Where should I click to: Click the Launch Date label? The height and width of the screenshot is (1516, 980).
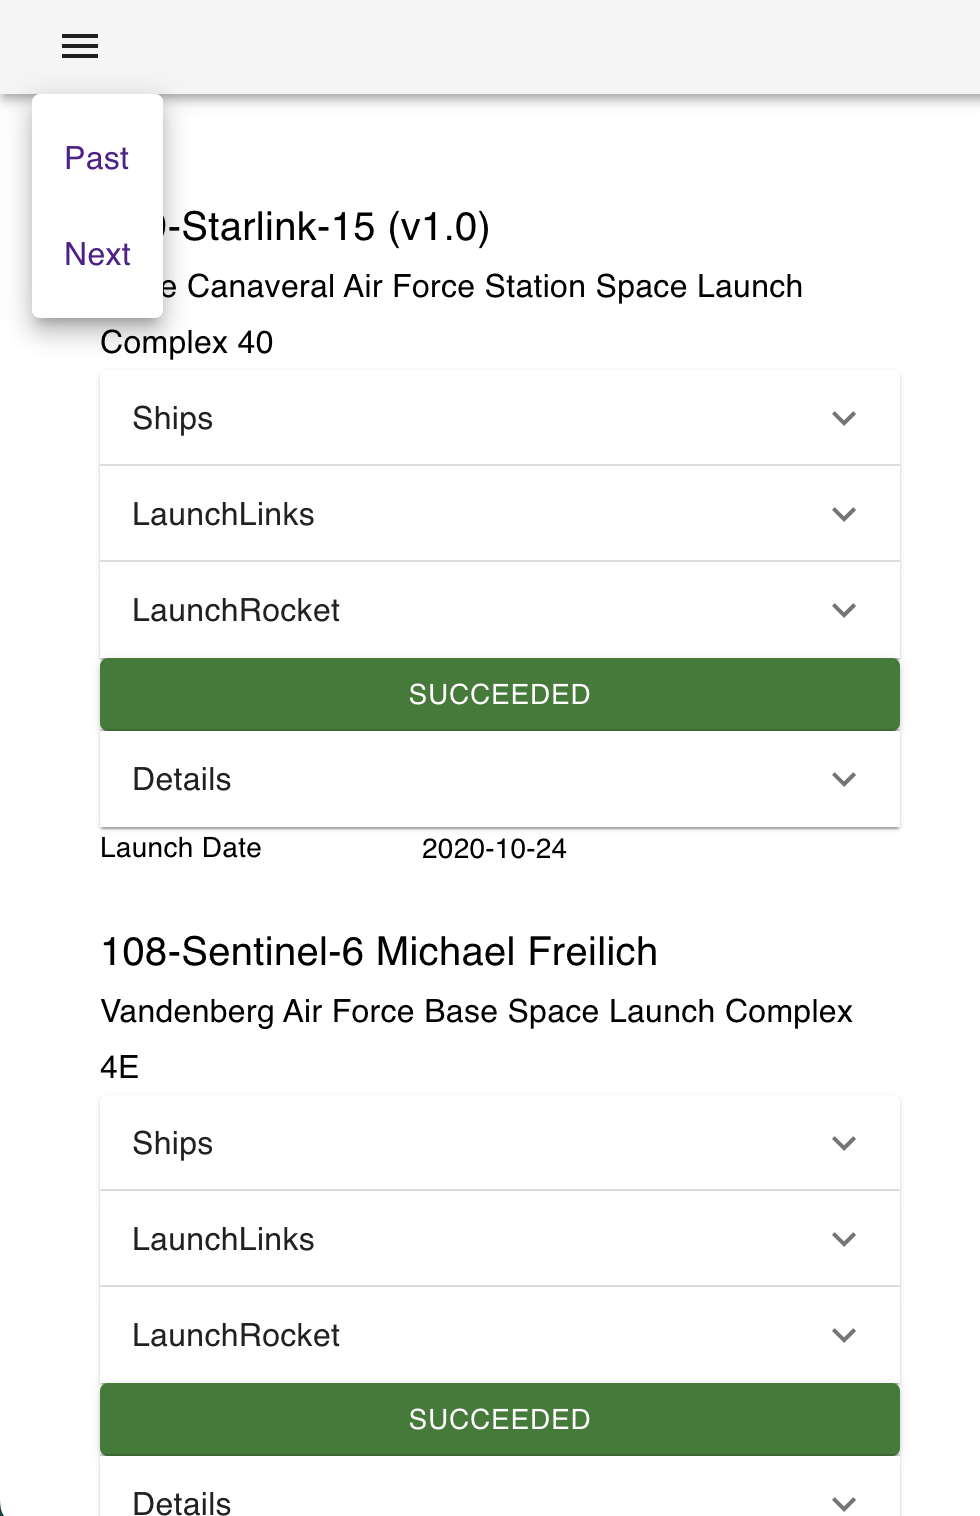[x=180, y=847]
